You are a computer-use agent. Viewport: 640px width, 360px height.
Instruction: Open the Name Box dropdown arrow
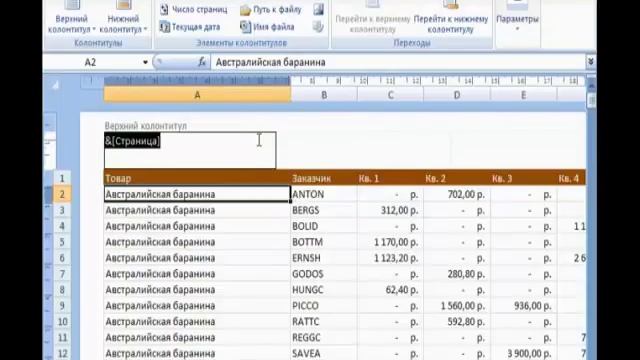145,62
